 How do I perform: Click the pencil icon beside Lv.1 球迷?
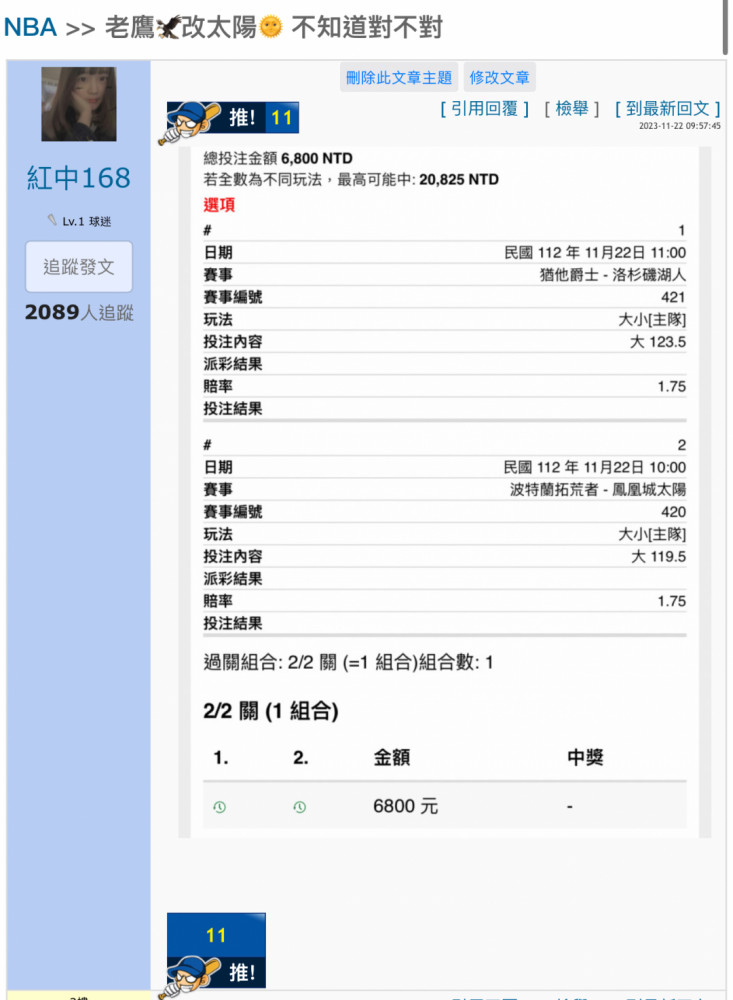click(52, 220)
